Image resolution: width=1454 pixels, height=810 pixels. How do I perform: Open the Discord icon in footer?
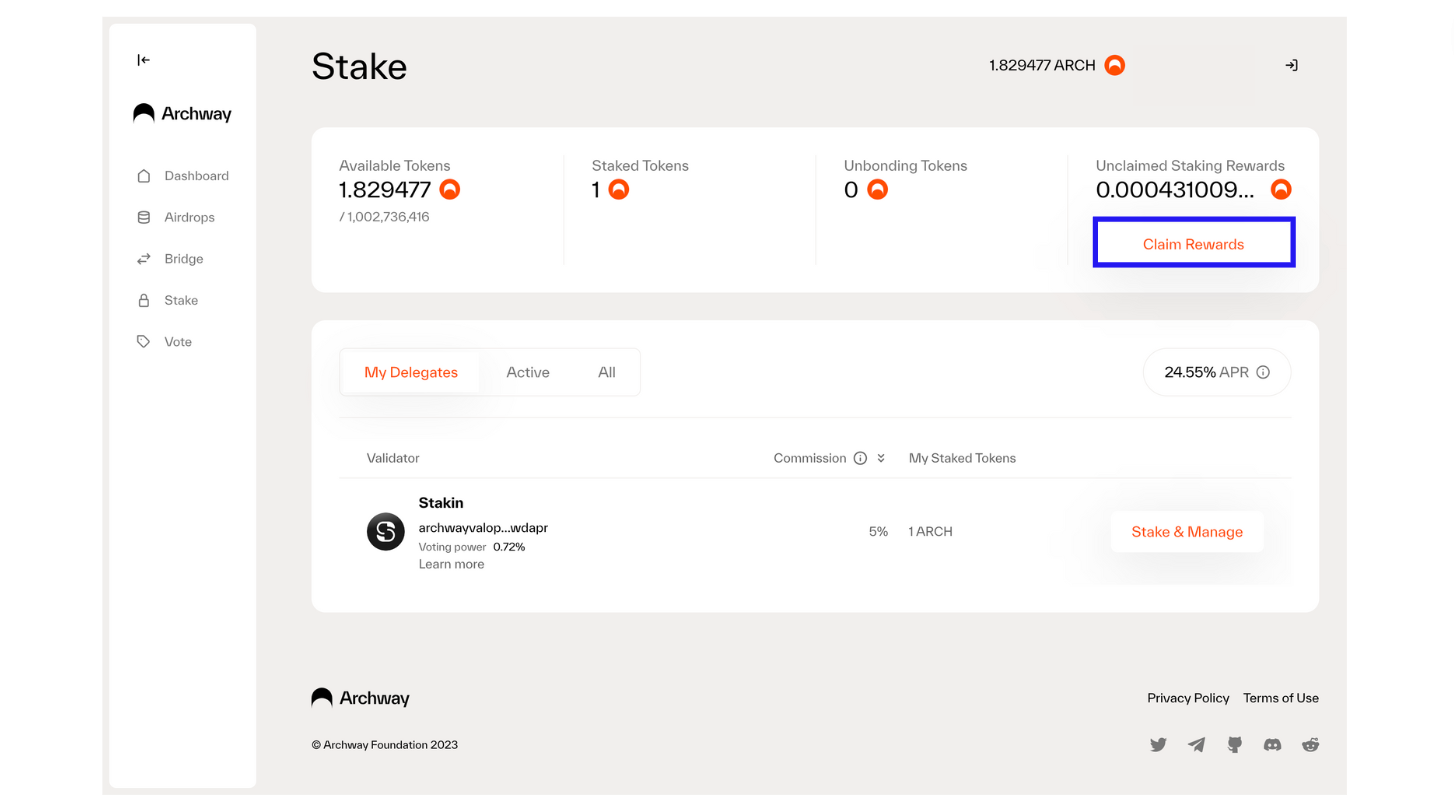pyautogui.click(x=1272, y=744)
